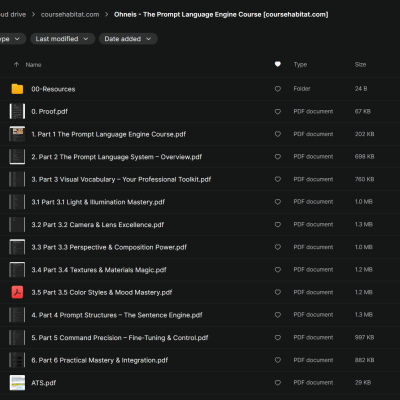Open the Date added filter dropdown
The image size is (400, 400).
(128, 39)
